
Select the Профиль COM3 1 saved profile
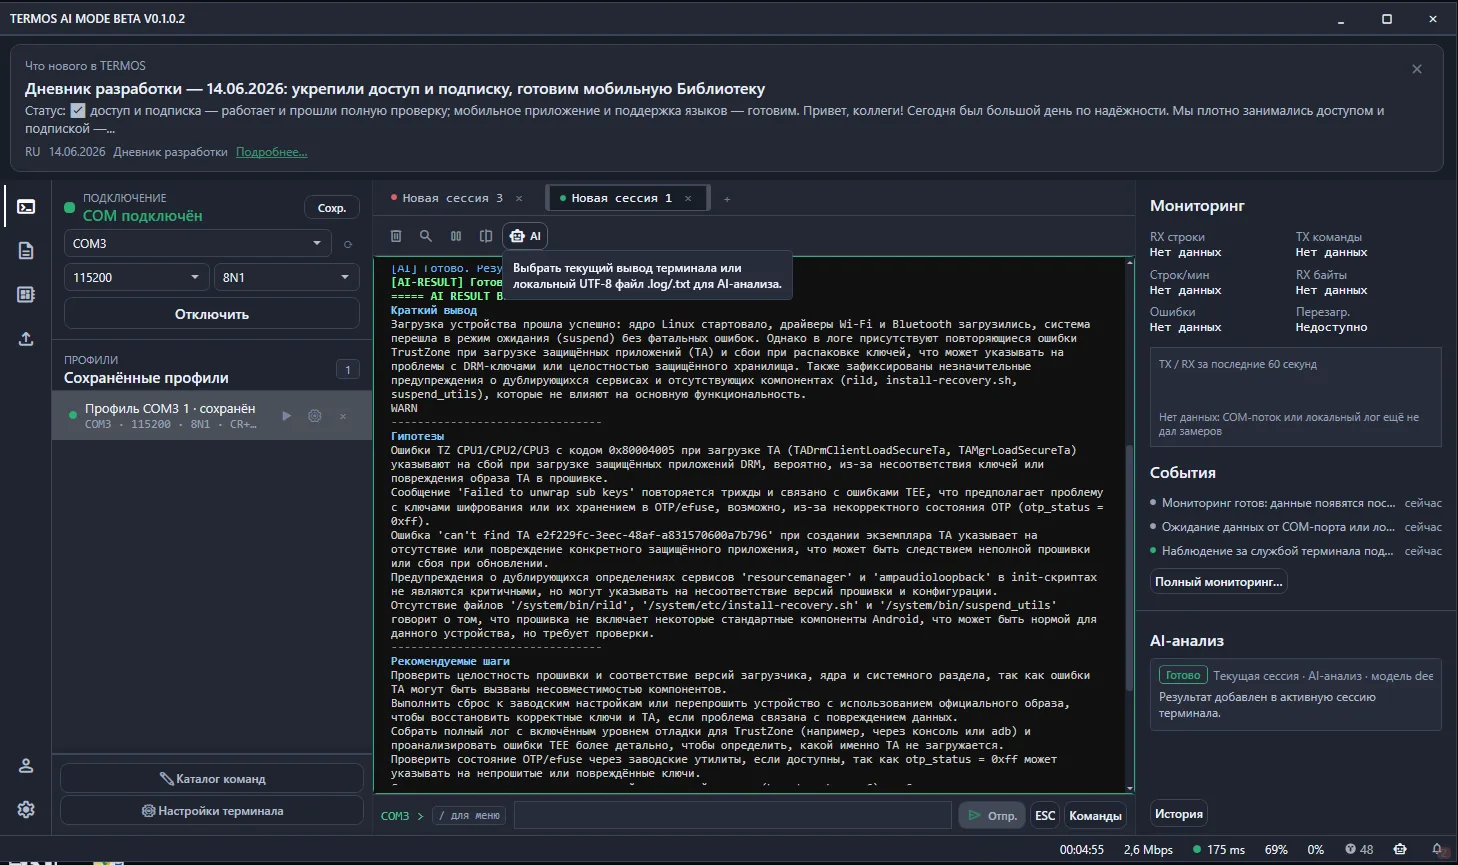[x=212, y=416]
